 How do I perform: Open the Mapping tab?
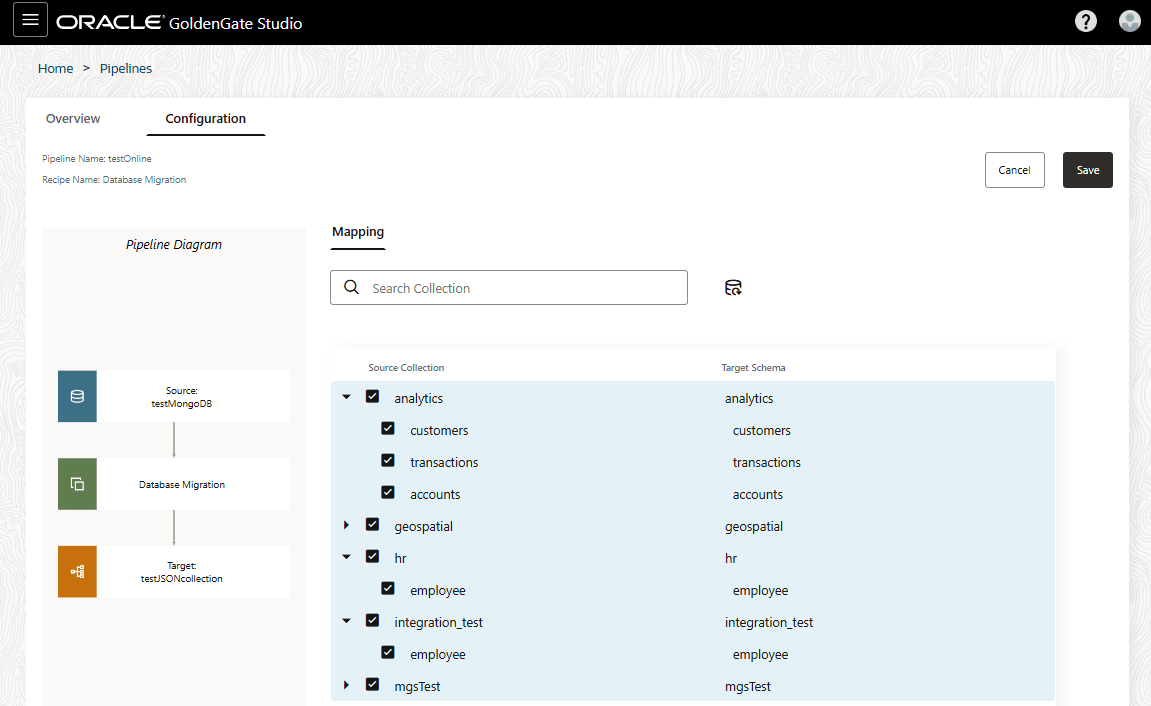coord(357,231)
